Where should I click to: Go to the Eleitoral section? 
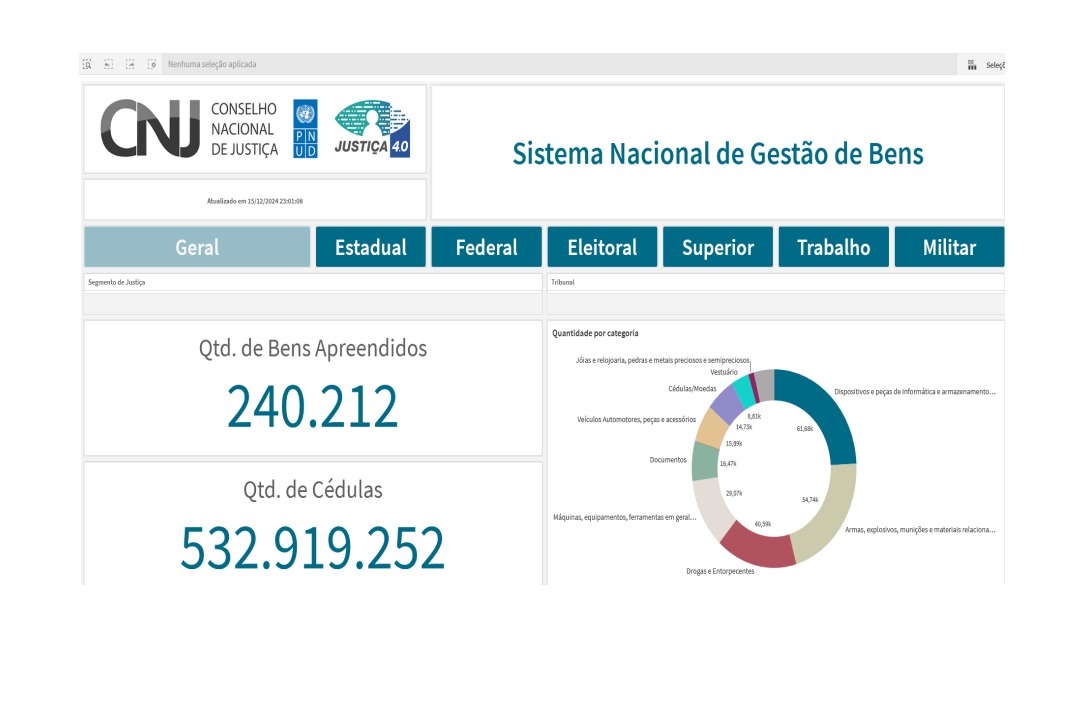[x=602, y=247]
